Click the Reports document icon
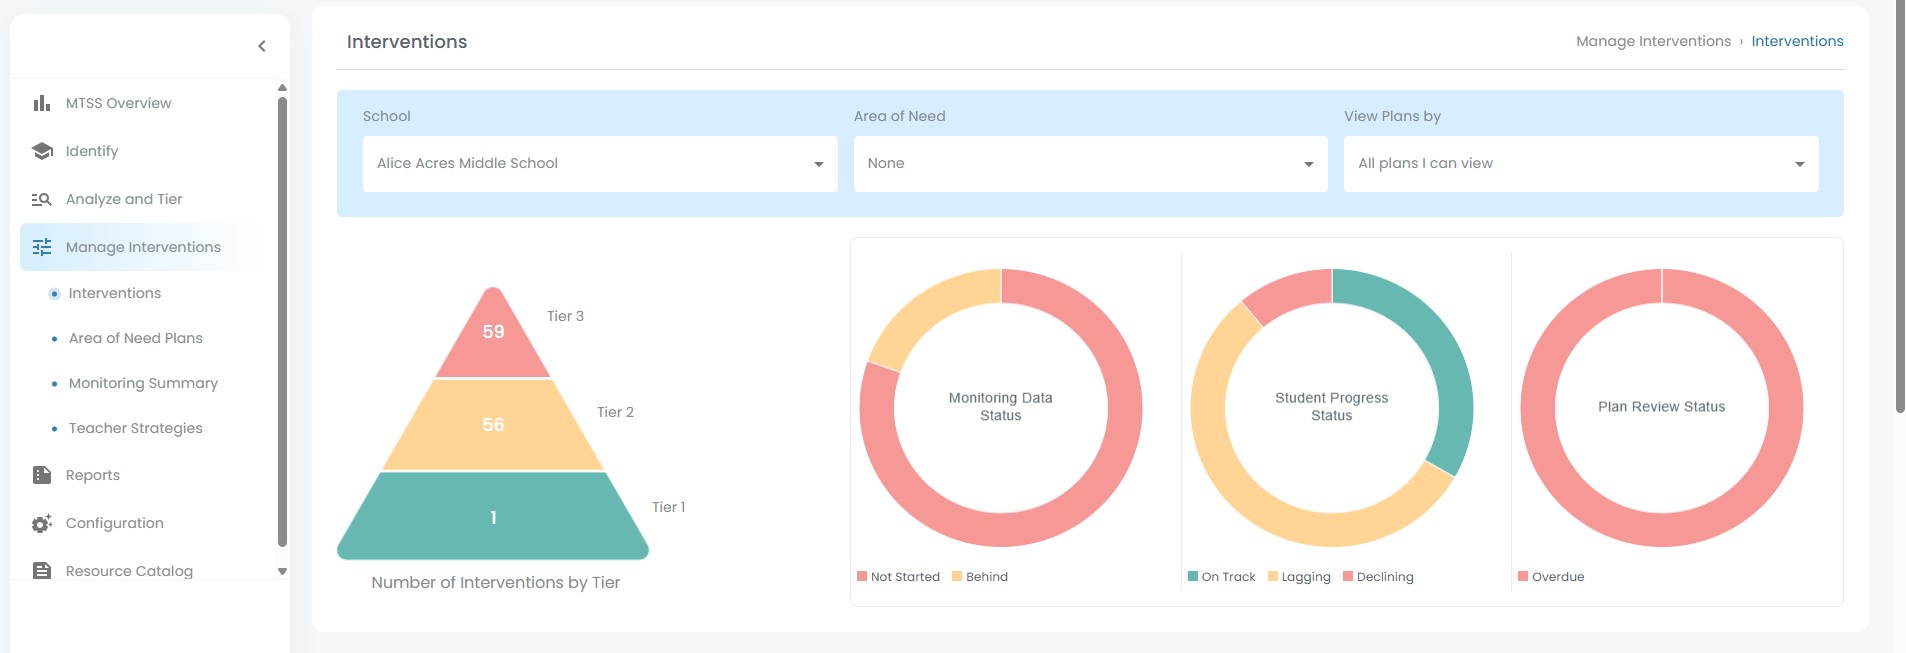The image size is (1906, 653). [41, 475]
